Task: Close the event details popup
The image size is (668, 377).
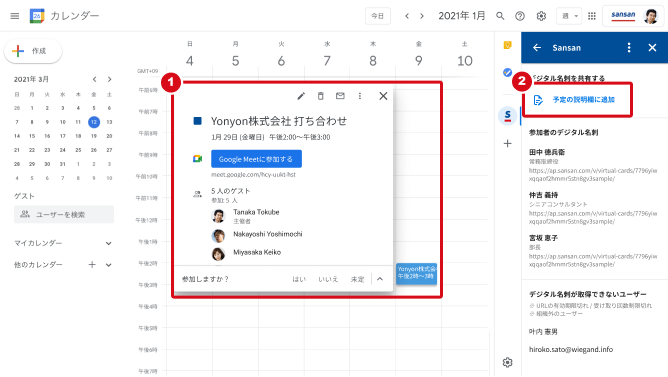Action: click(x=383, y=96)
